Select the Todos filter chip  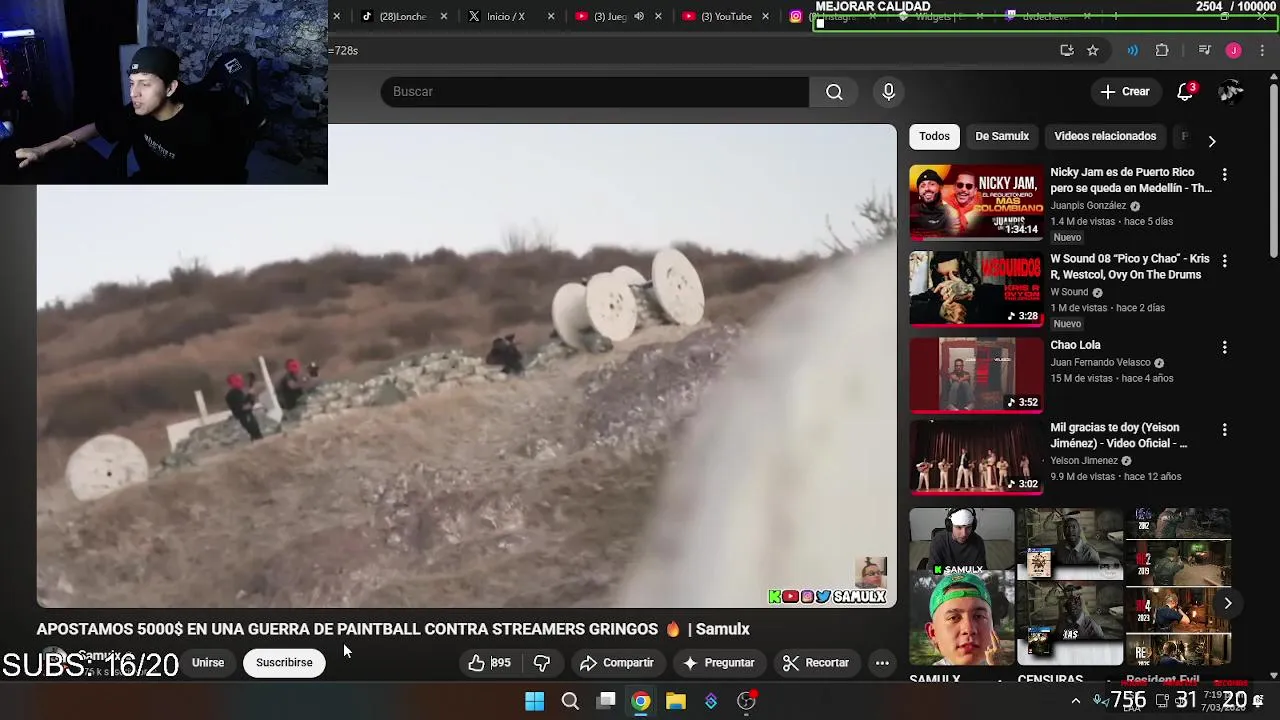pos(934,136)
